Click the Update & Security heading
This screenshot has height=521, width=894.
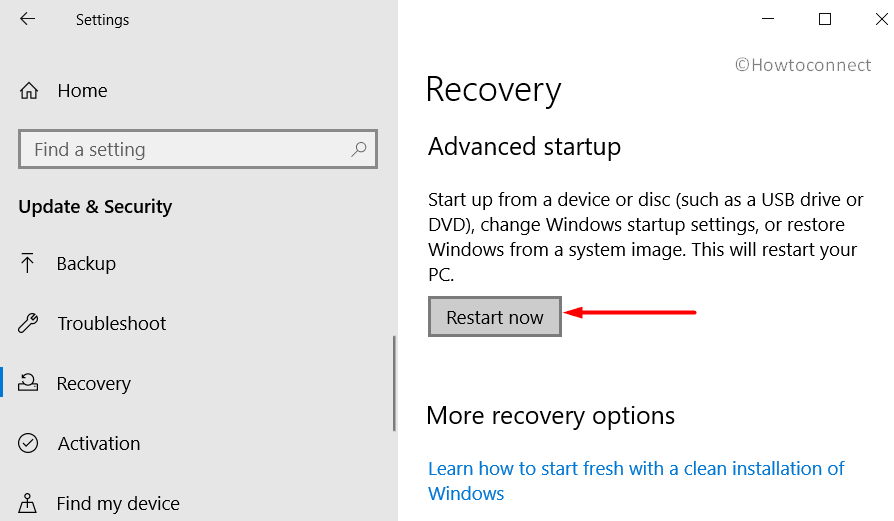(95, 206)
